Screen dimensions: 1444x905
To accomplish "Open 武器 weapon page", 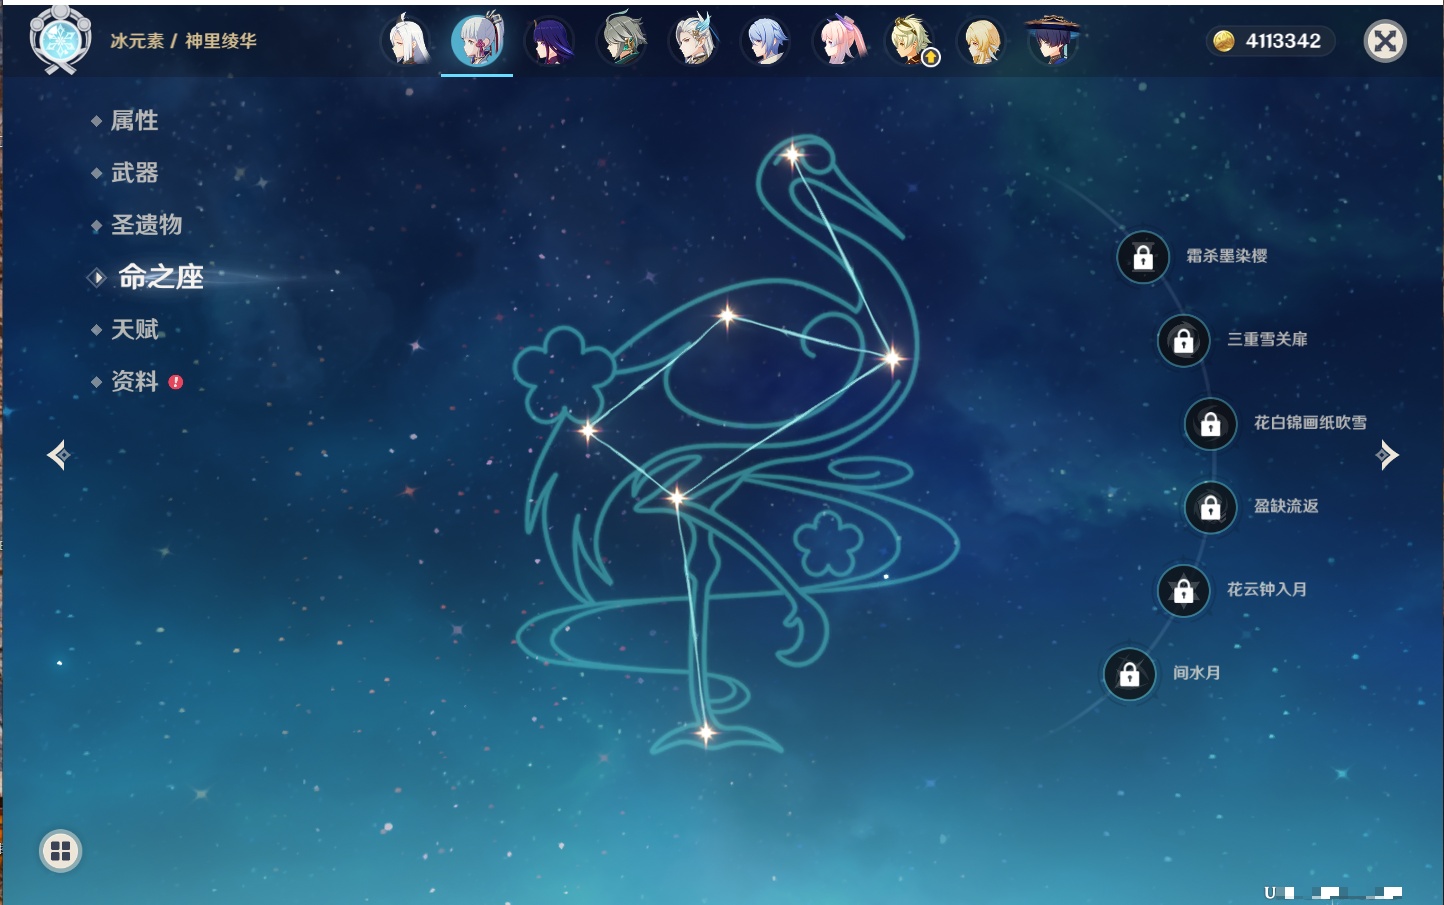I will (x=135, y=173).
